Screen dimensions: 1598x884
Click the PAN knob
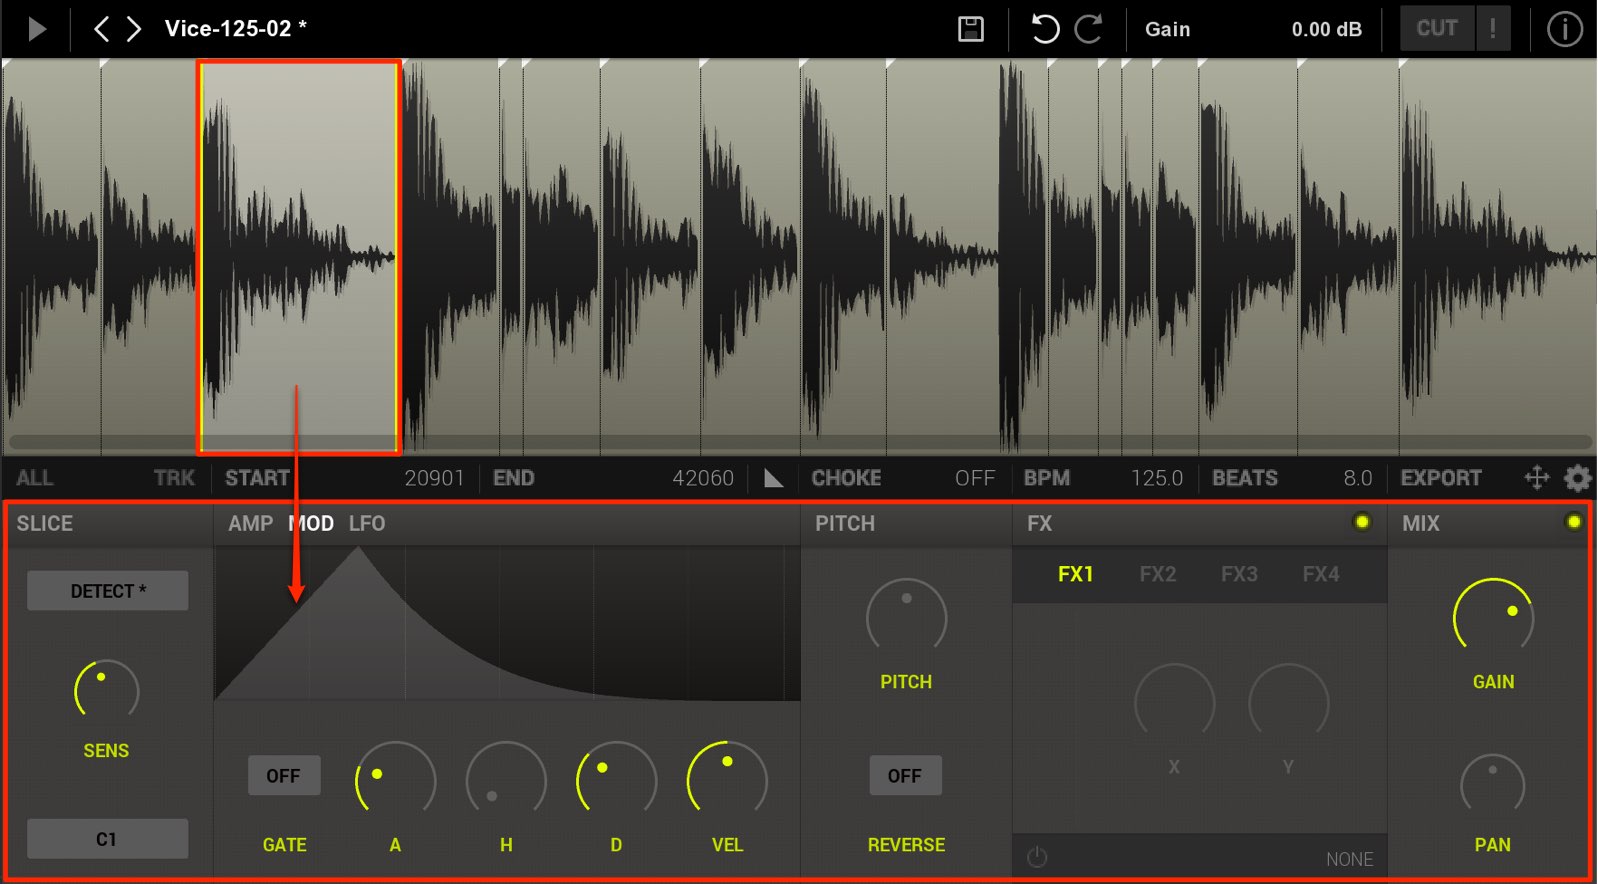pos(1493,785)
